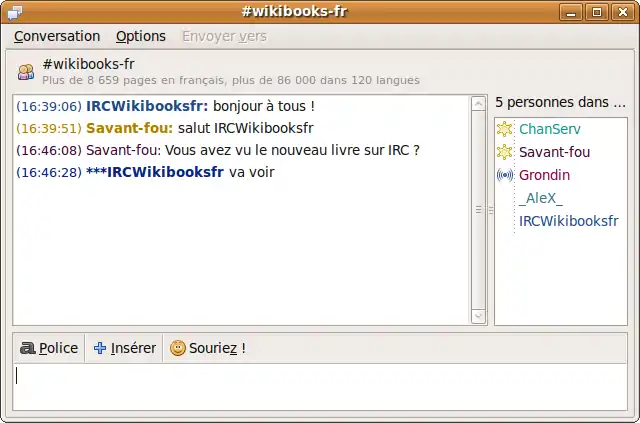Open the Envoyer vers menu
Viewport: 640px width, 423px height.
[x=224, y=36]
